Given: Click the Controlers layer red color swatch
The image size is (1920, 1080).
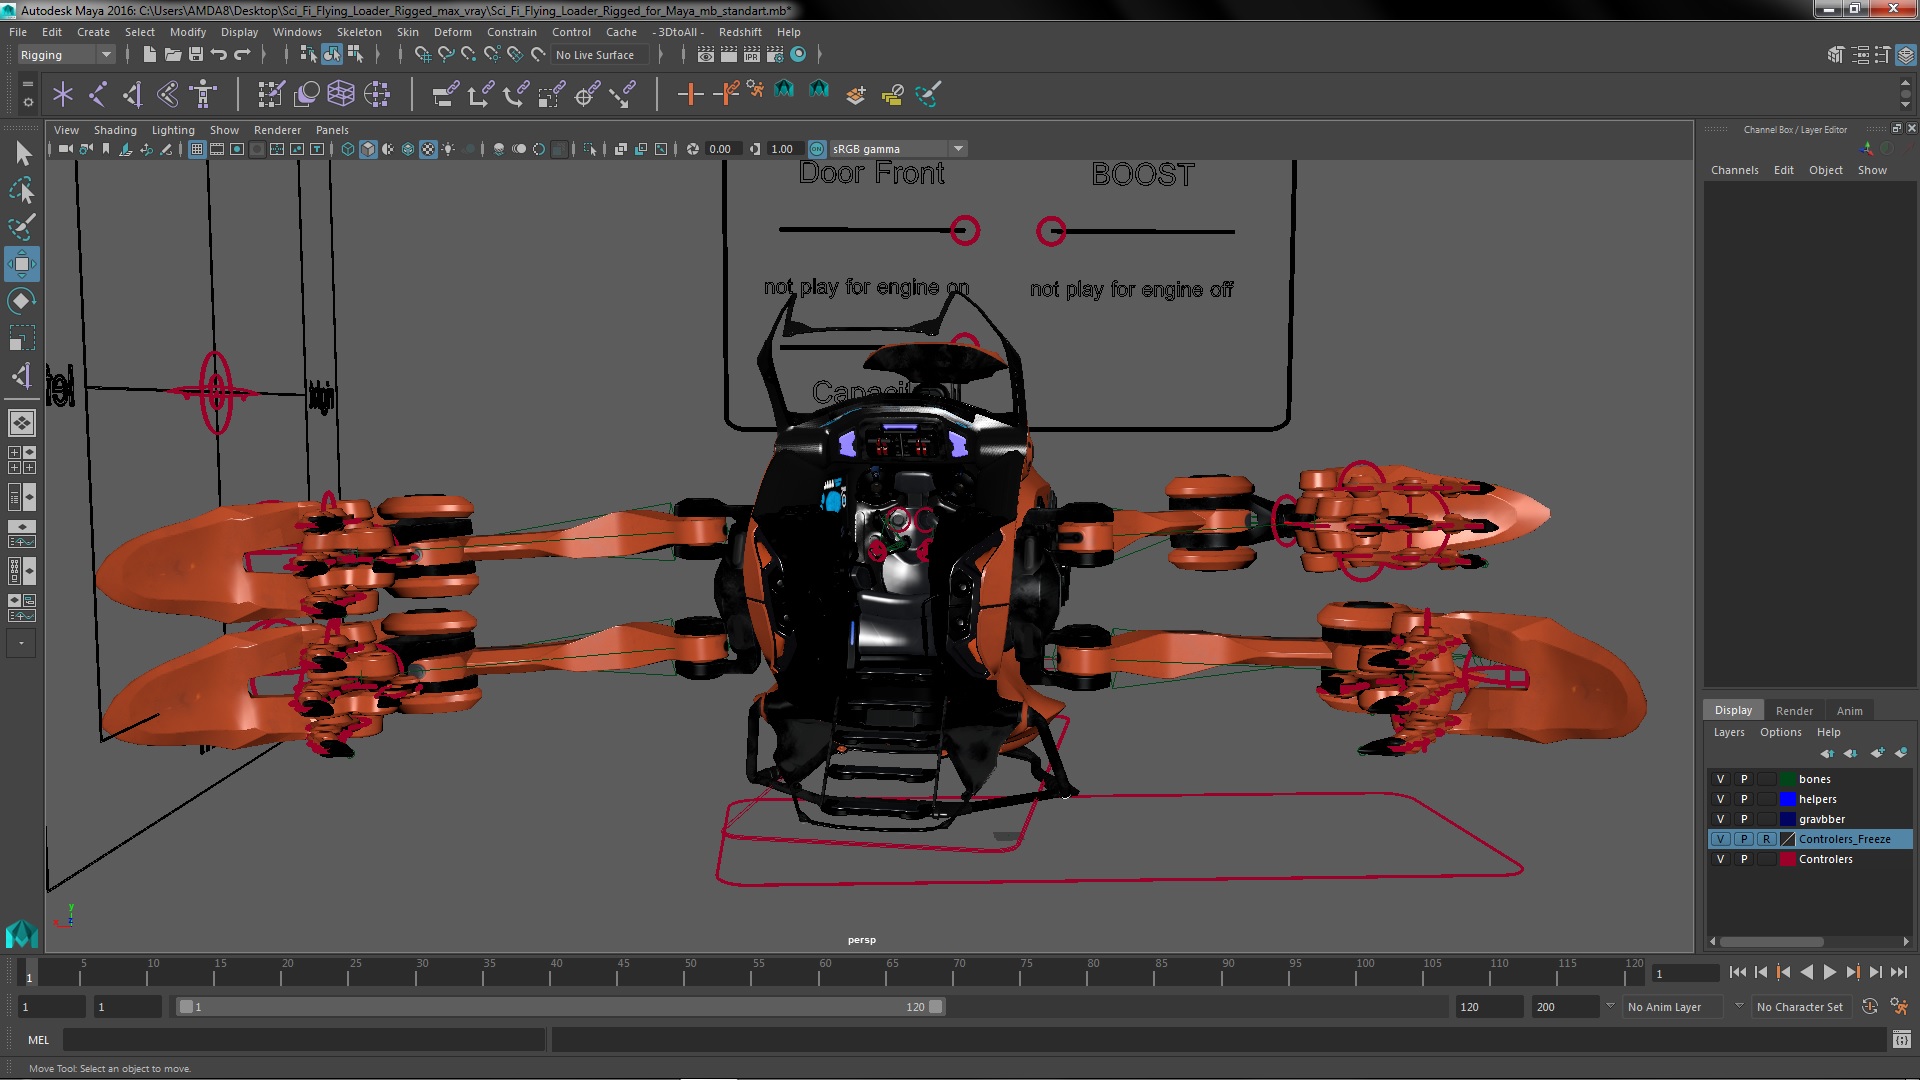Looking at the screenshot, I should pyautogui.click(x=1788, y=859).
